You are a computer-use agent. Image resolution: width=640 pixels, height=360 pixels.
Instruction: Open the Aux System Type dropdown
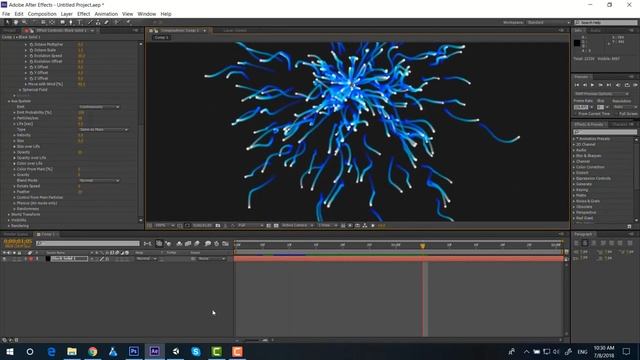pos(104,129)
